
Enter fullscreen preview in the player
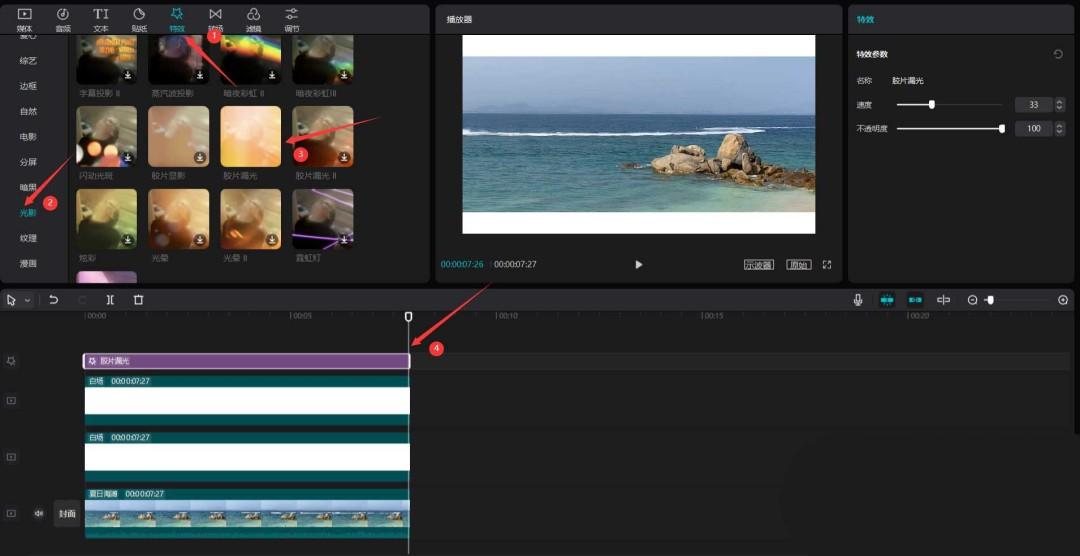(827, 265)
